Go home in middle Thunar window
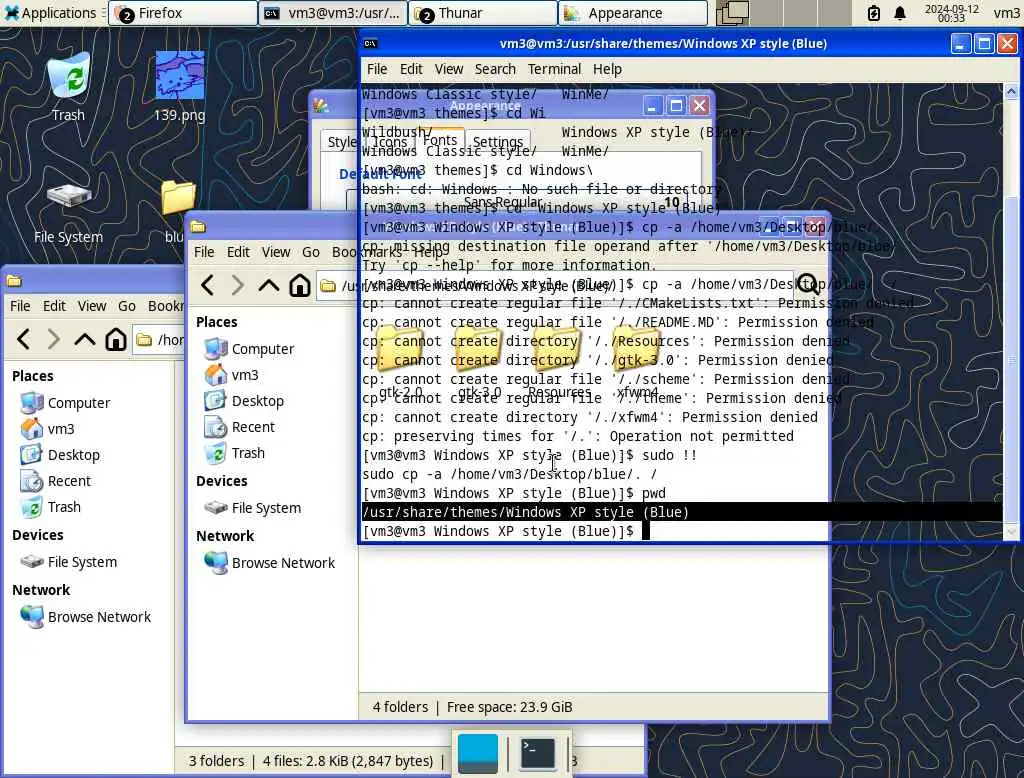The width and height of the screenshot is (1024, 778). coord(300,285)
